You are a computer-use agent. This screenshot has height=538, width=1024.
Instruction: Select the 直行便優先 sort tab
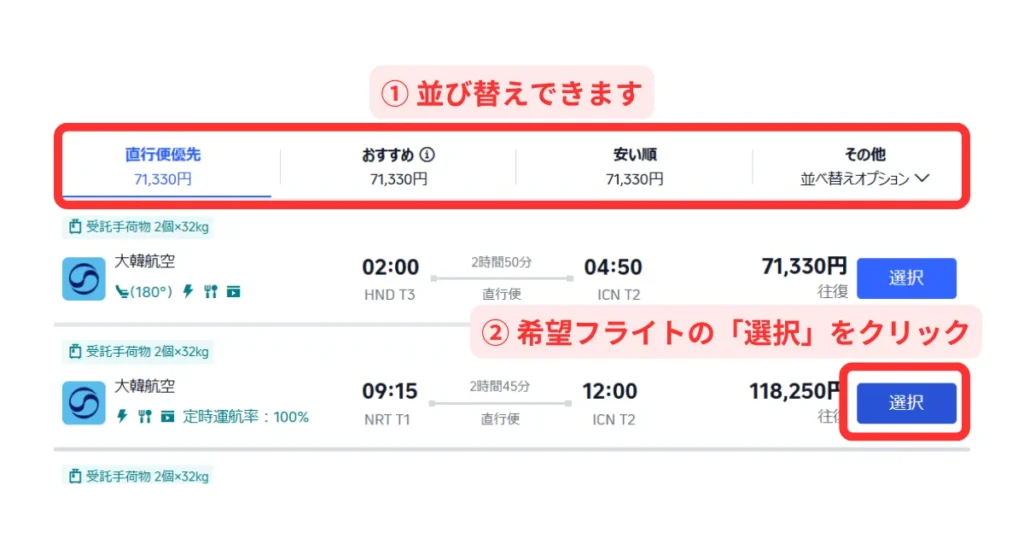point(163,166)
